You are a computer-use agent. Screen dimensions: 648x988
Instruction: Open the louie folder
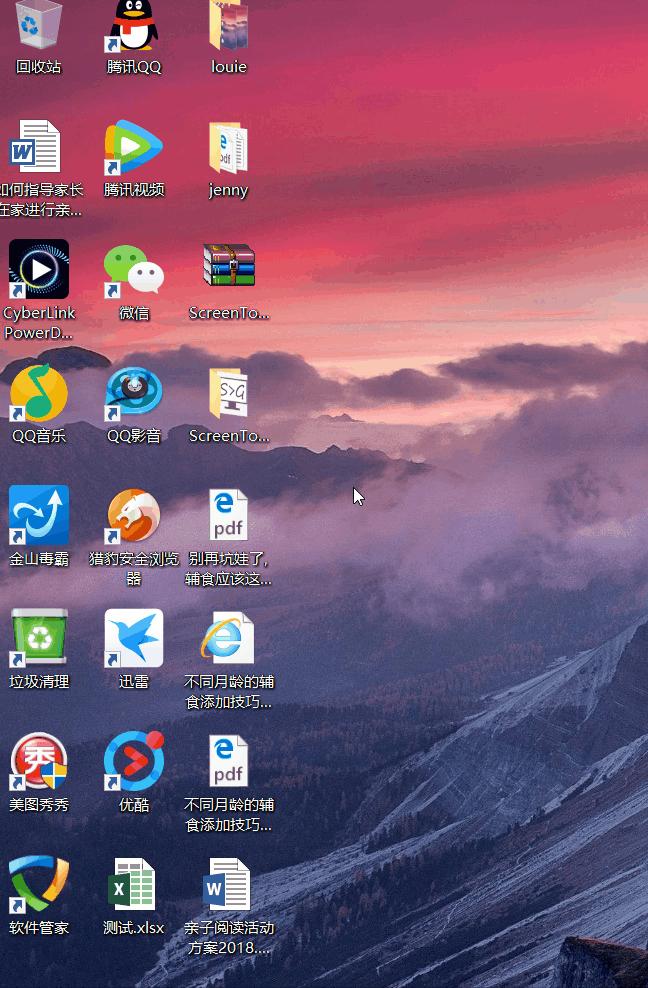(229, 26)
